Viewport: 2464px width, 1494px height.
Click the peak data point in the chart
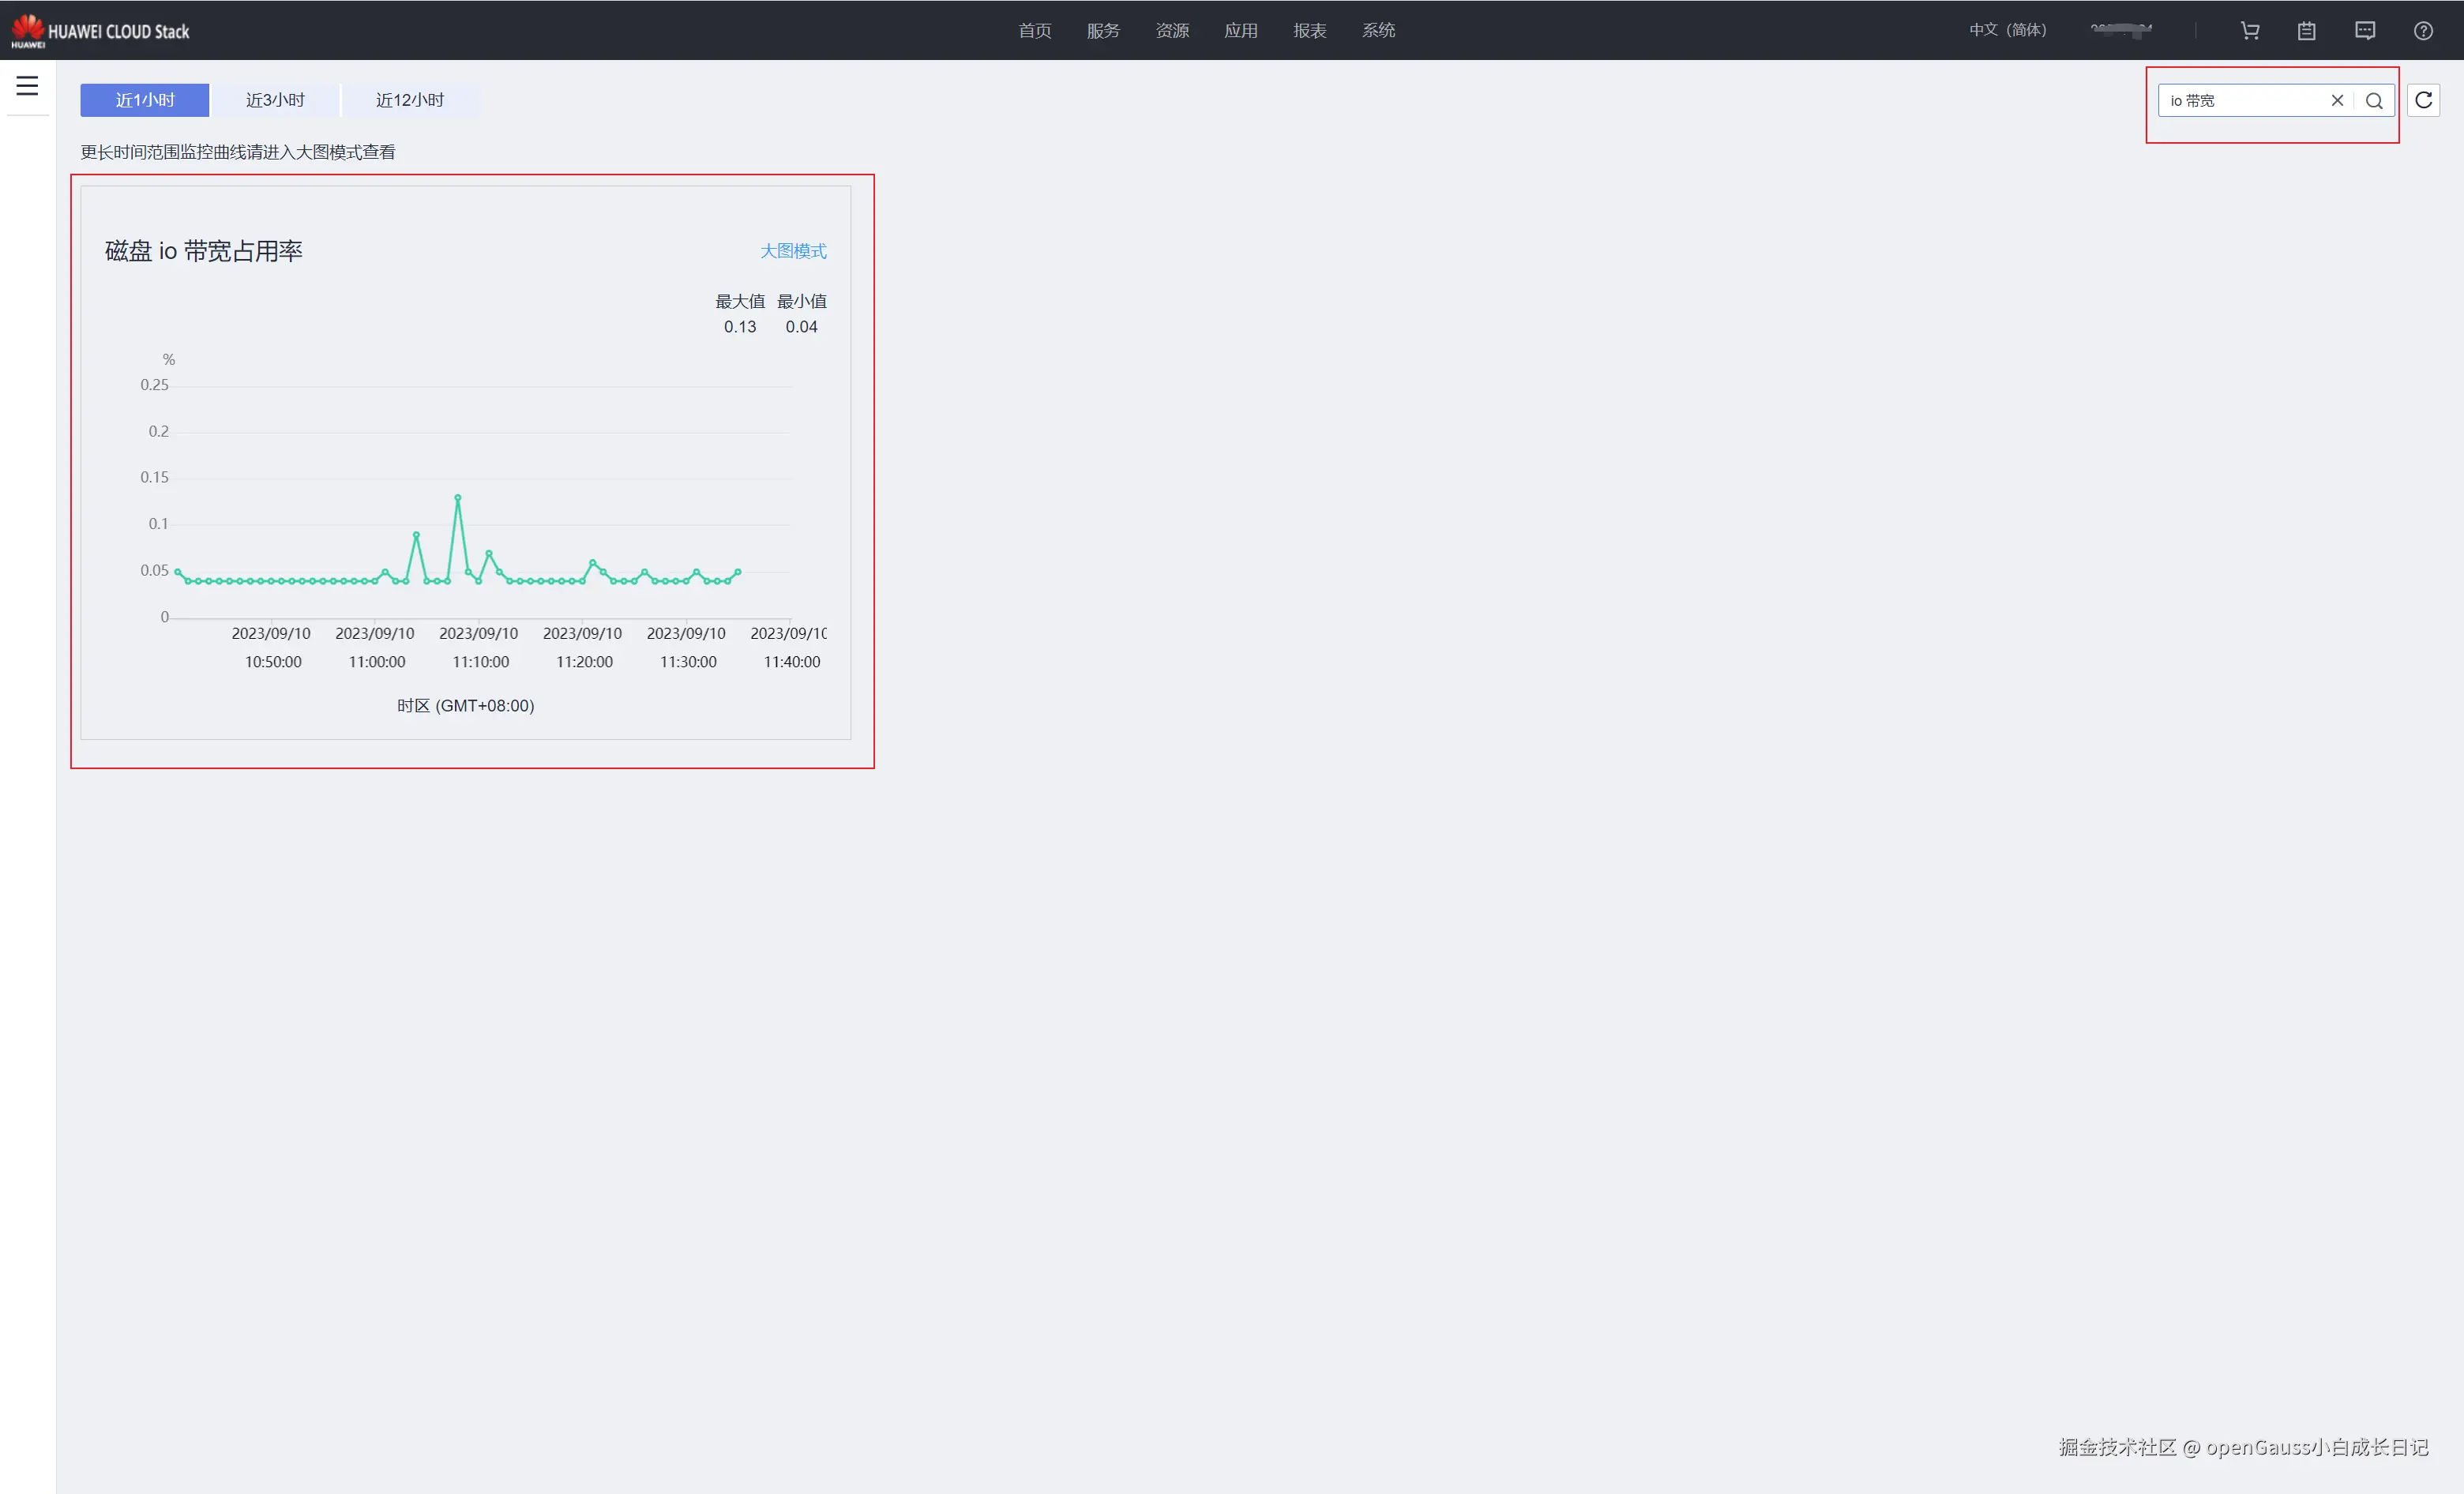click(458, 498)
